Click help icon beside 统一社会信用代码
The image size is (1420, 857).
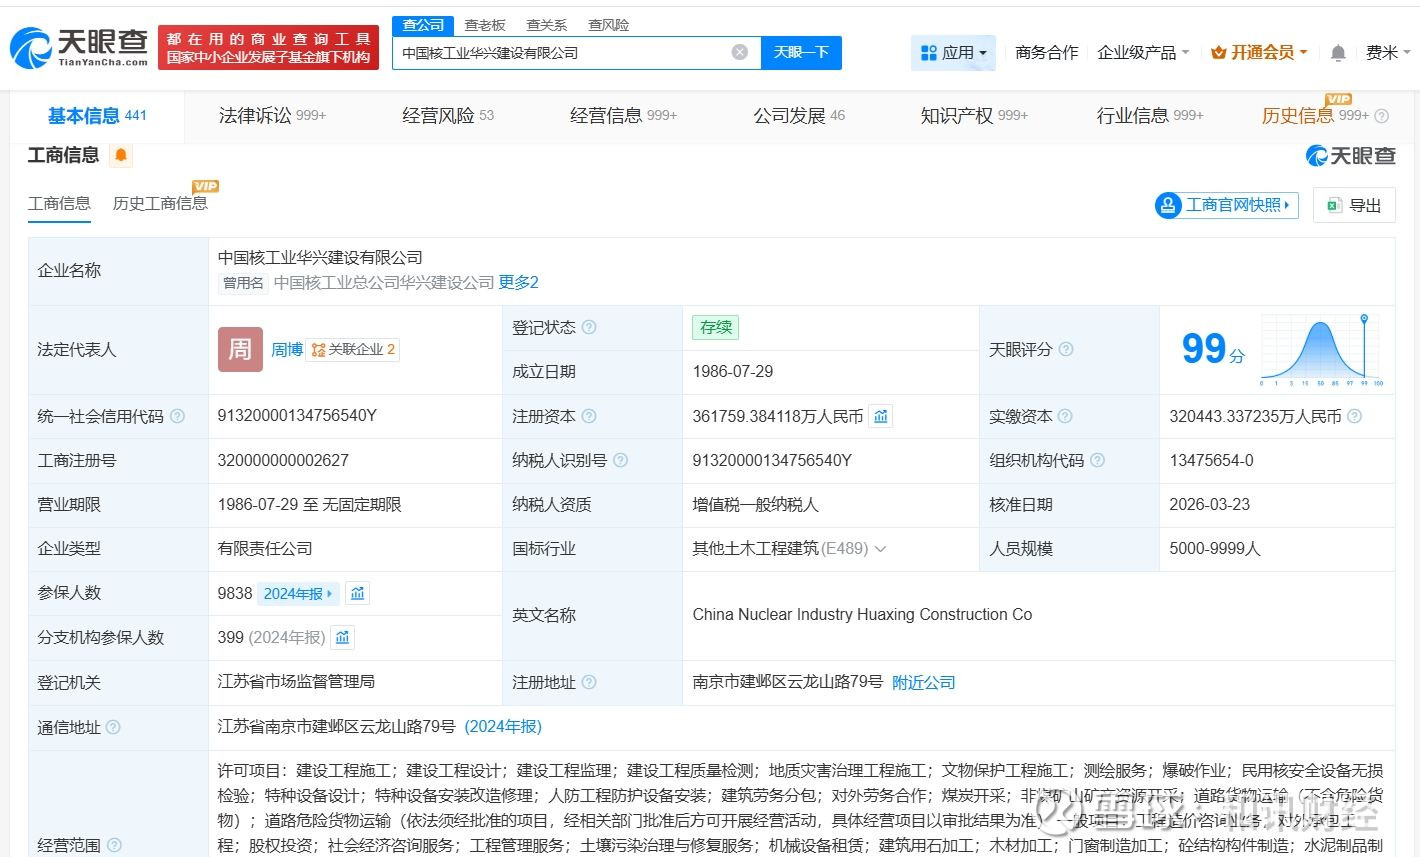(177, 416)
